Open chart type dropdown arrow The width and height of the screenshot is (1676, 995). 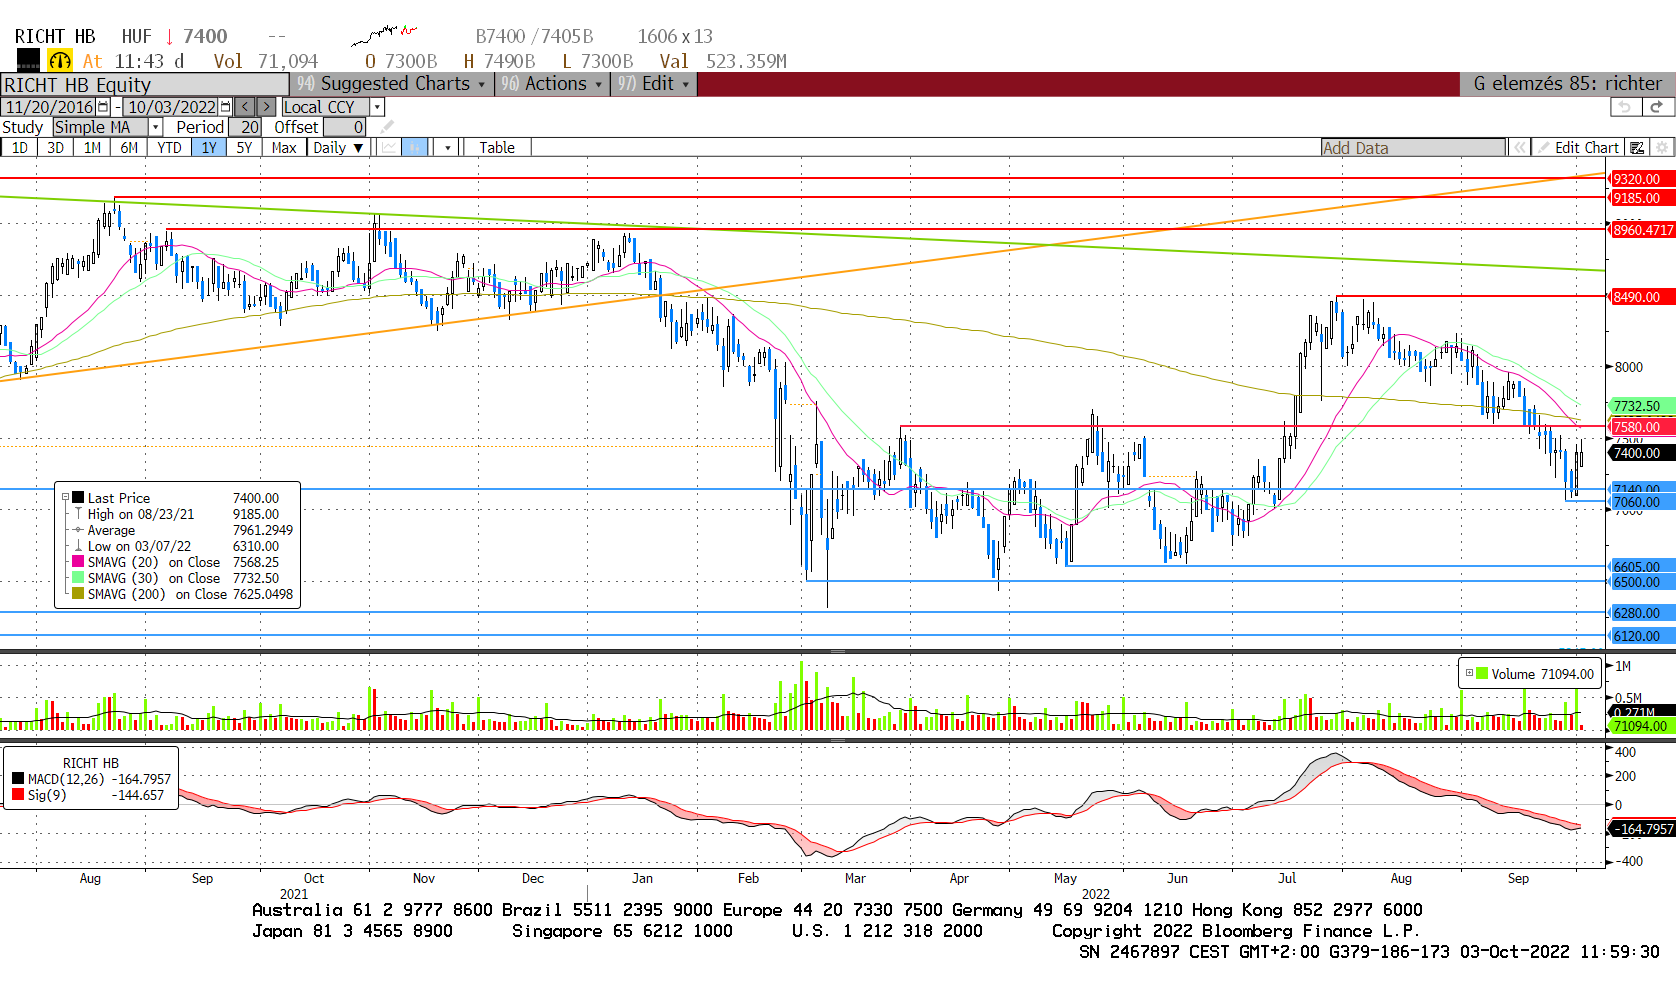447,148
